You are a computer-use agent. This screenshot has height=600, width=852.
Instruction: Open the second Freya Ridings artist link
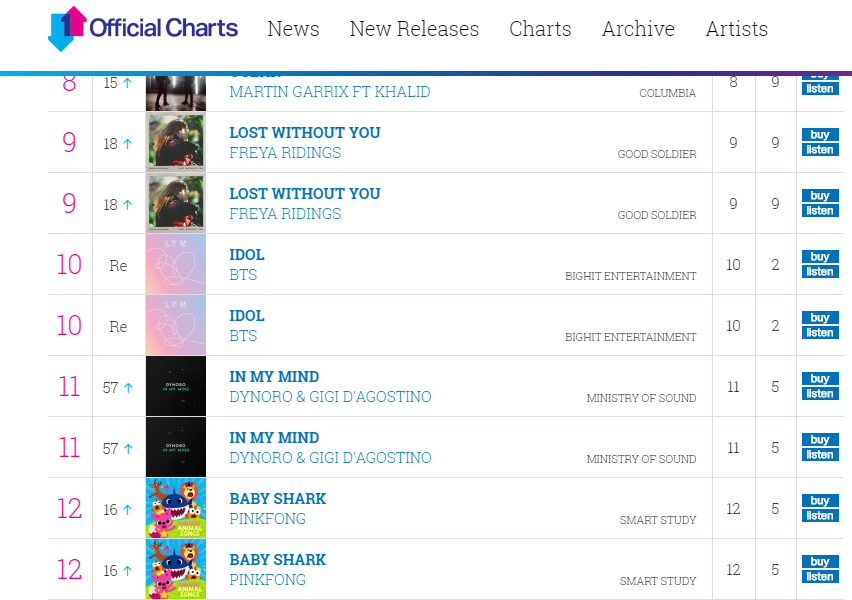tap(285, 214)
